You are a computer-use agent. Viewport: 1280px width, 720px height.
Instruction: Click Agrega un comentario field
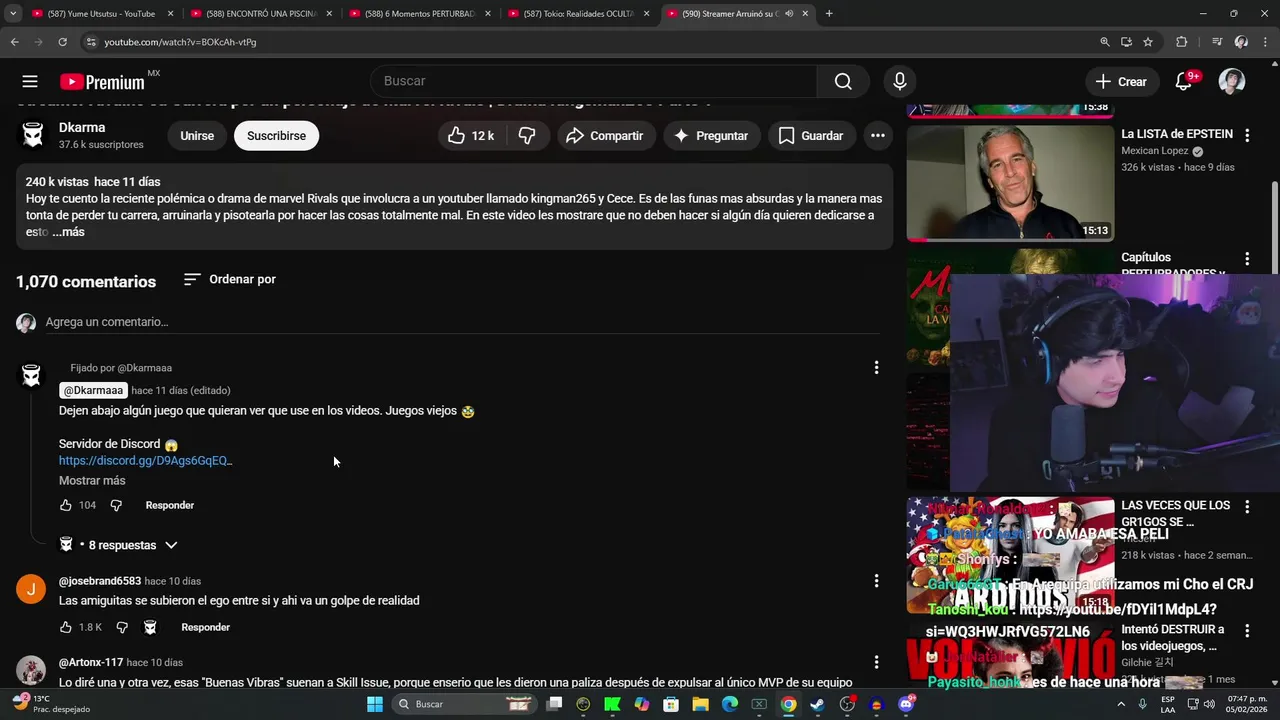pos(462,322)
